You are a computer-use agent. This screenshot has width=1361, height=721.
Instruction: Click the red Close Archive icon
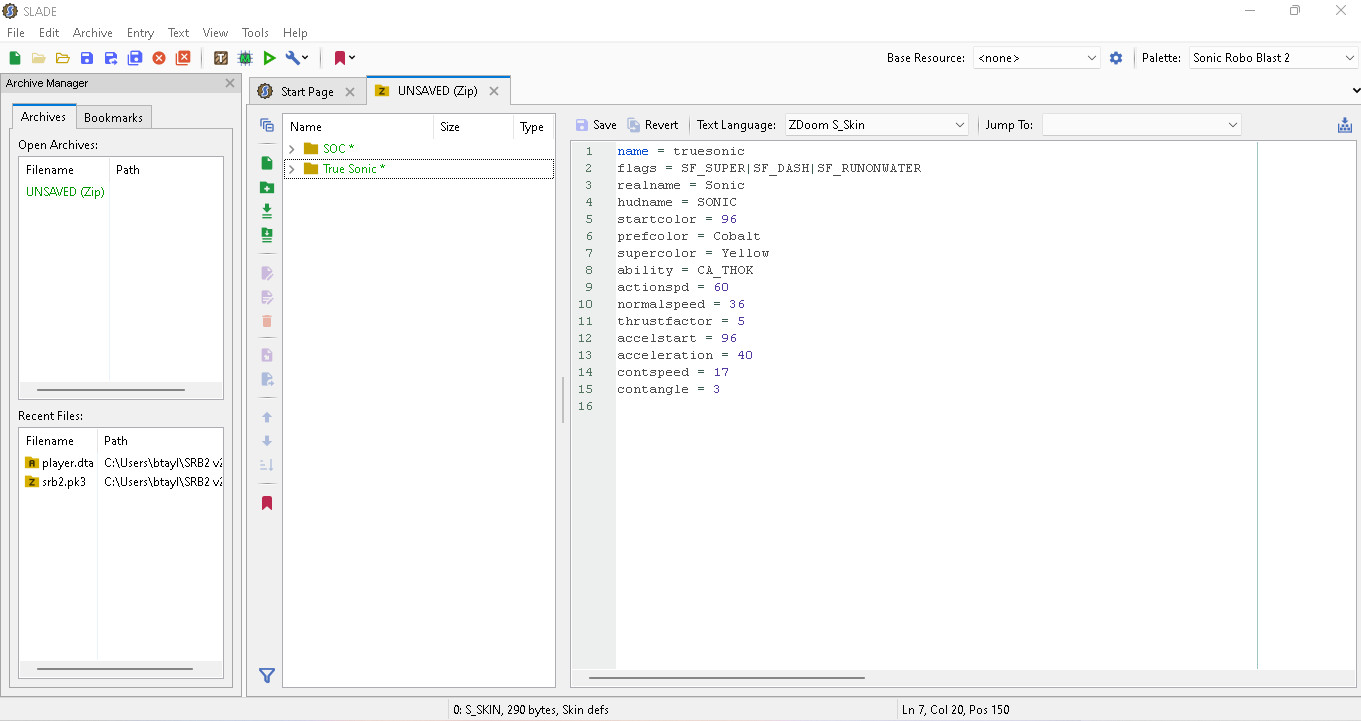pyautogui.click(x=159, y=58)
